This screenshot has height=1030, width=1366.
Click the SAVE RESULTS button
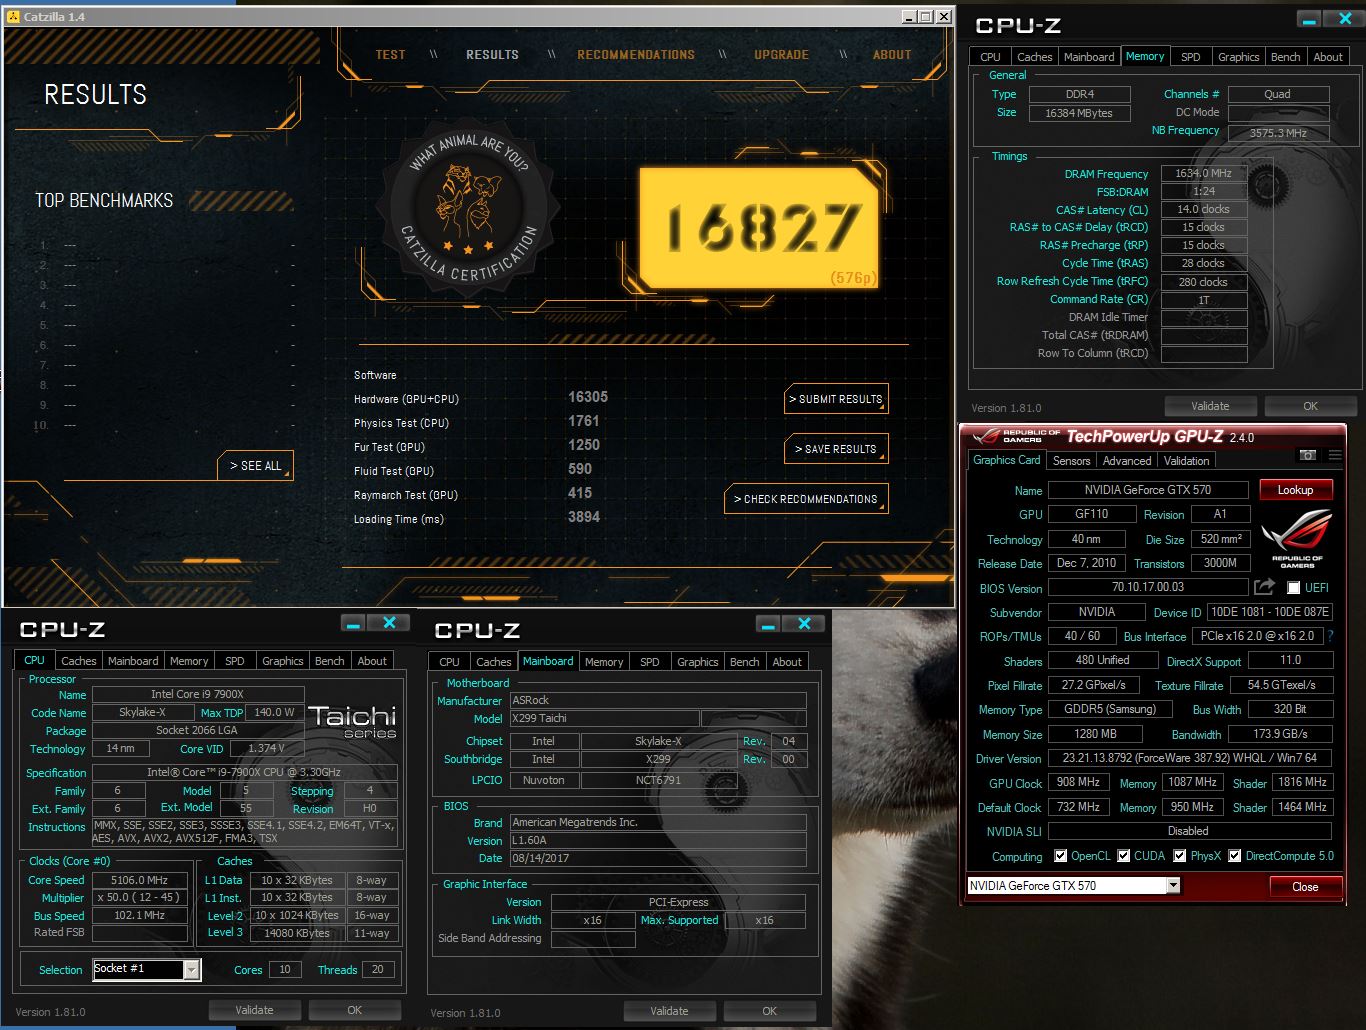point(836,449)
